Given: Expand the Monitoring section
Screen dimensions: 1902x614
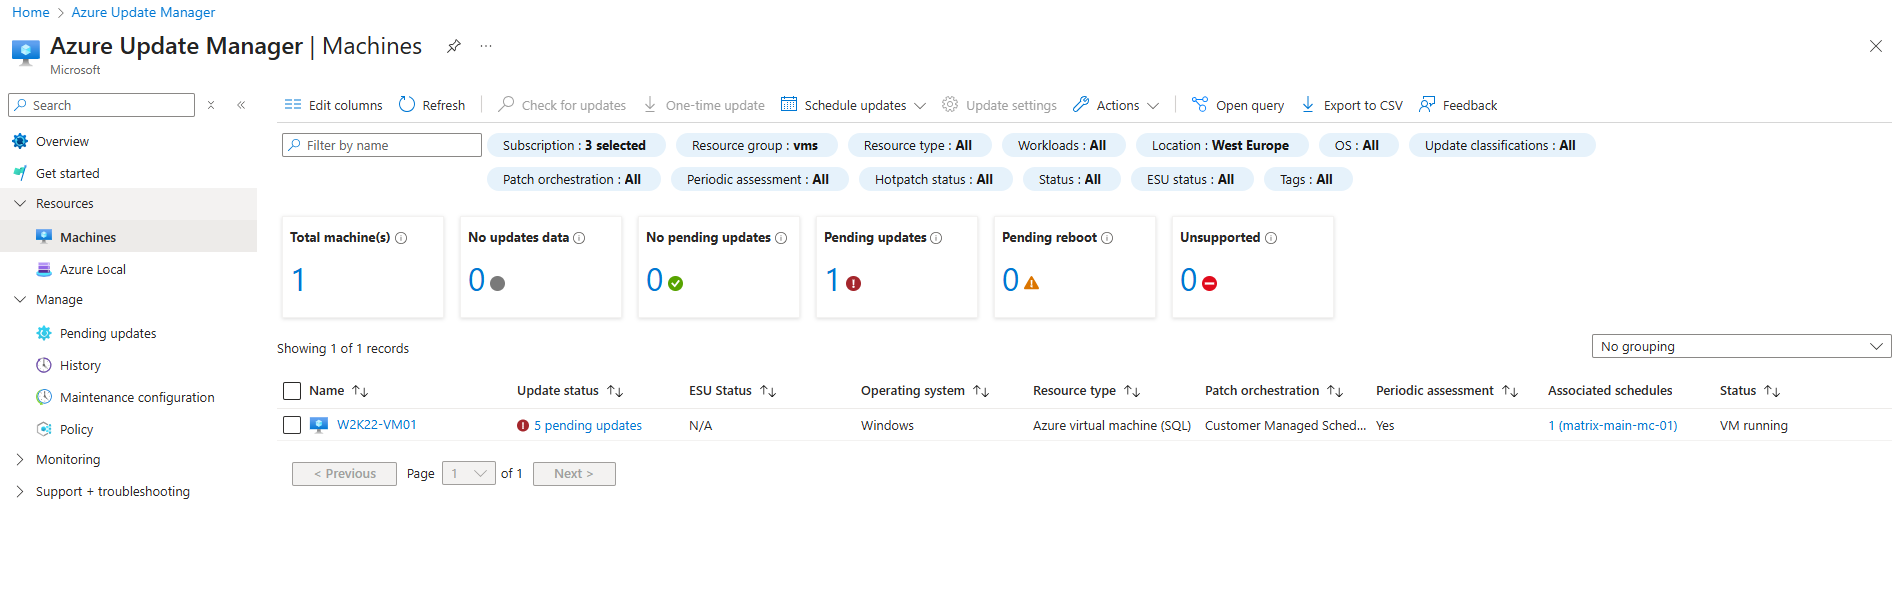Looking at the screenshot, I should 20,459.
